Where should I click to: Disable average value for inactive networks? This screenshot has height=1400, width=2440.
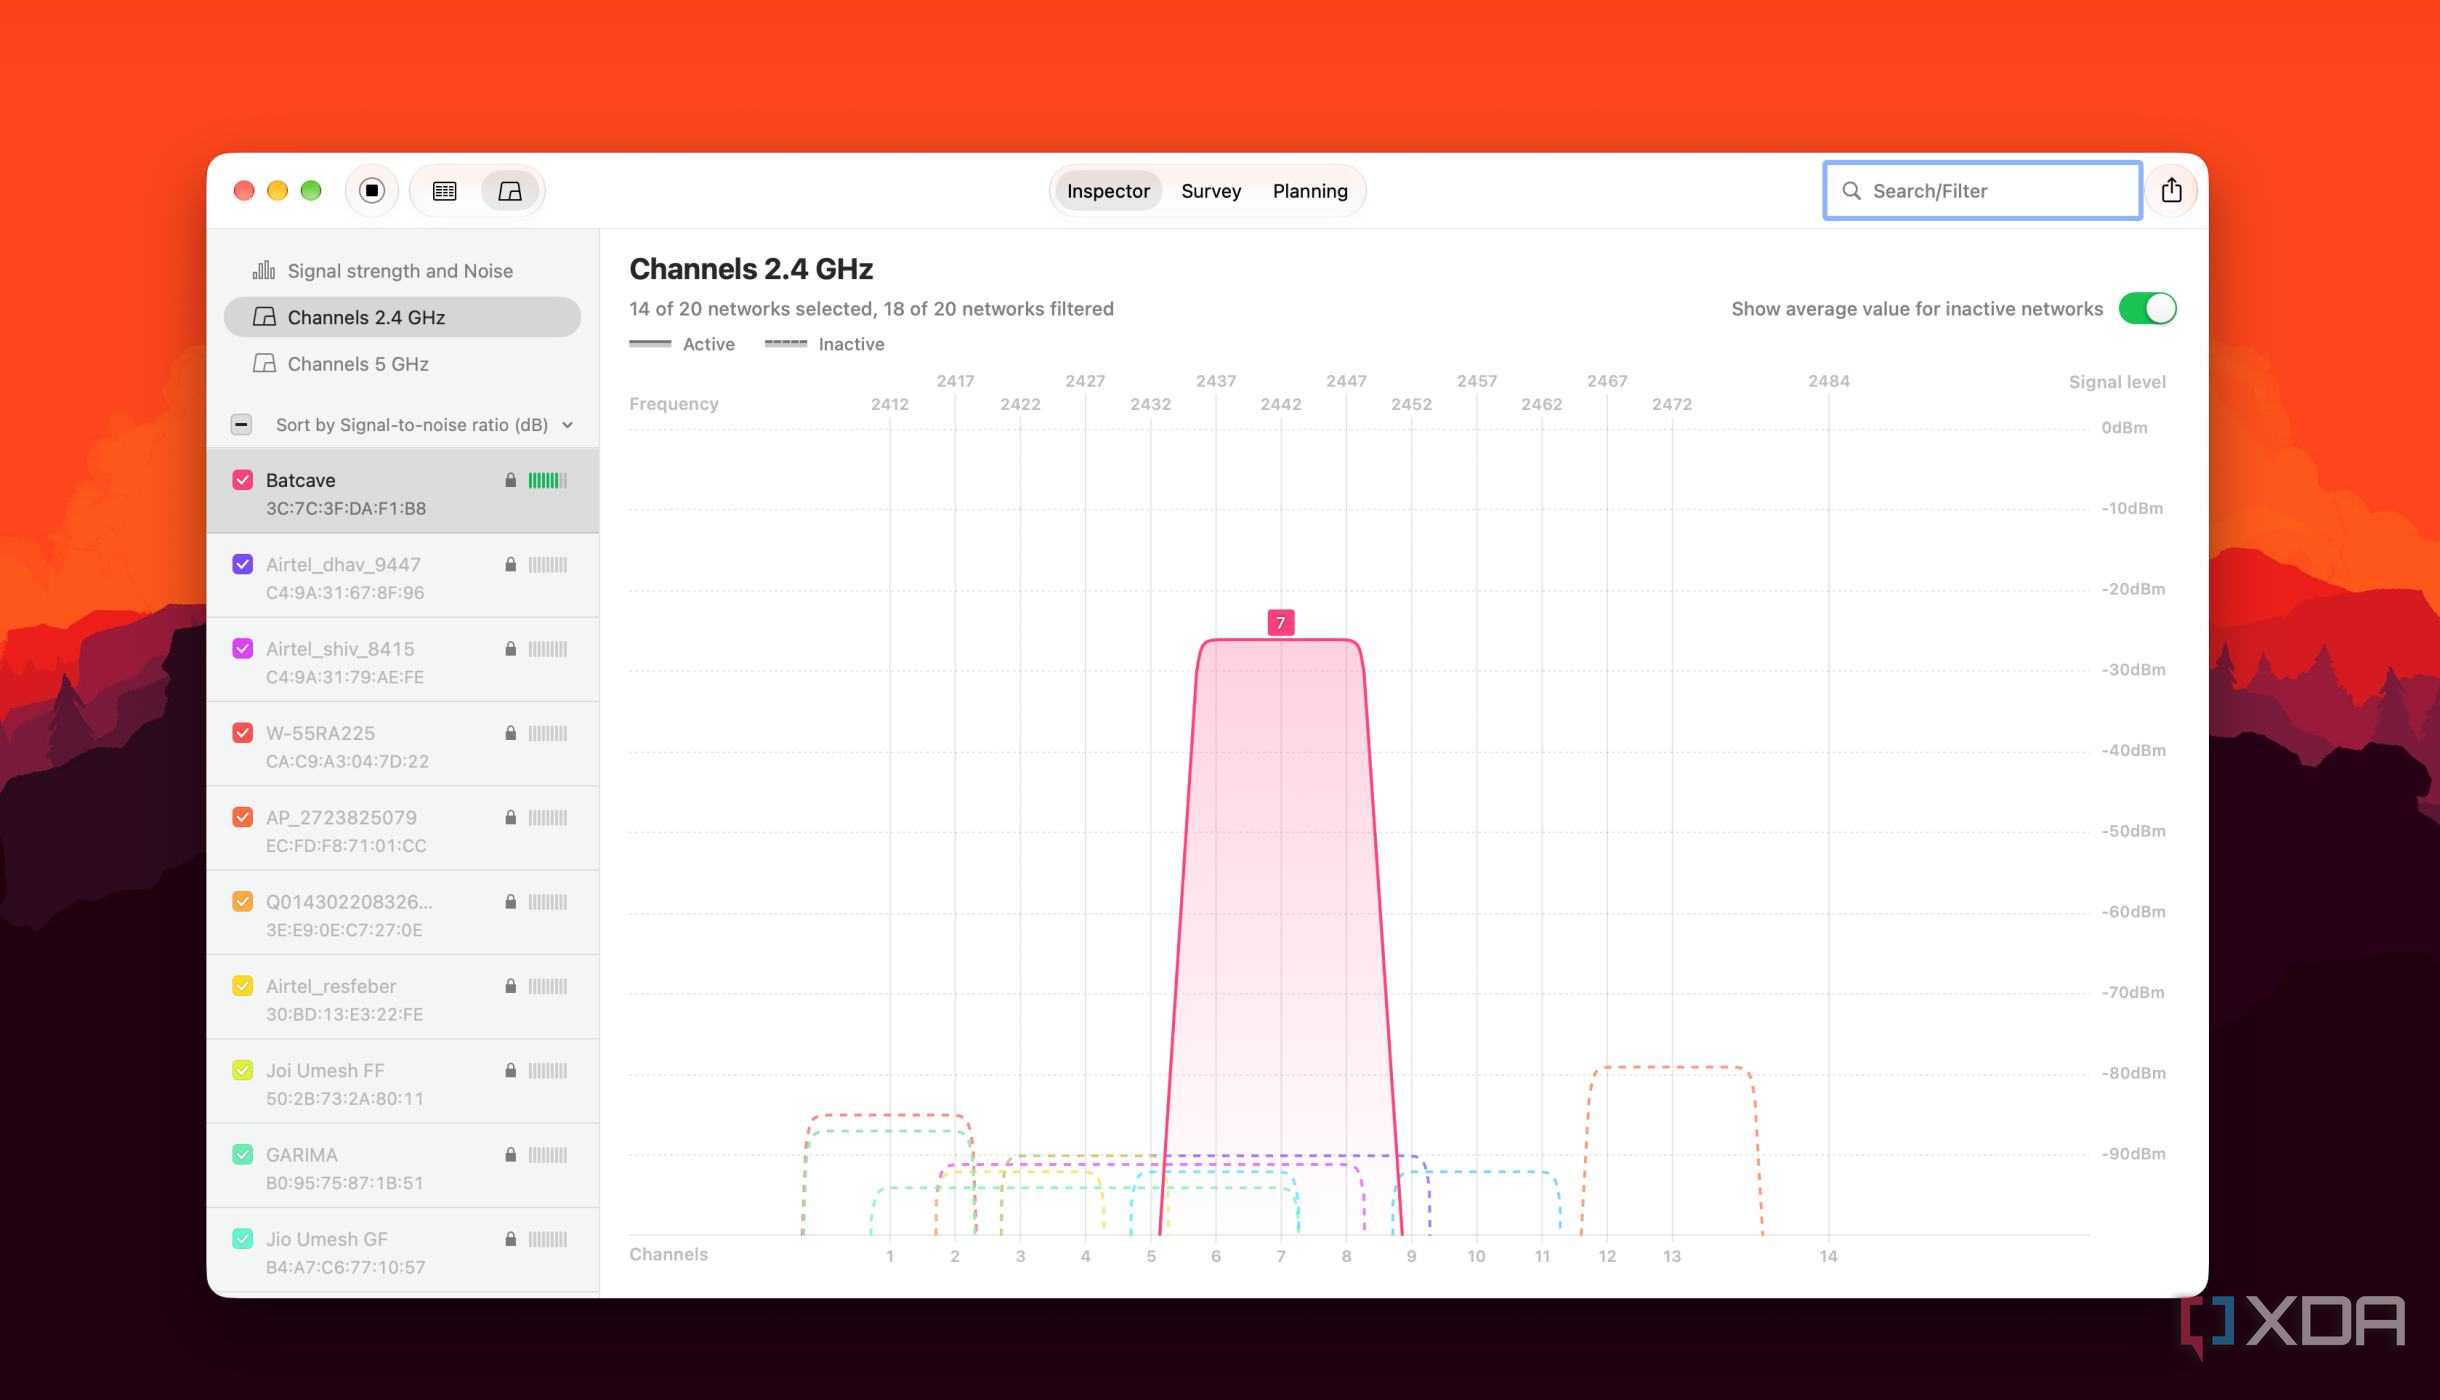point(2146,308)
